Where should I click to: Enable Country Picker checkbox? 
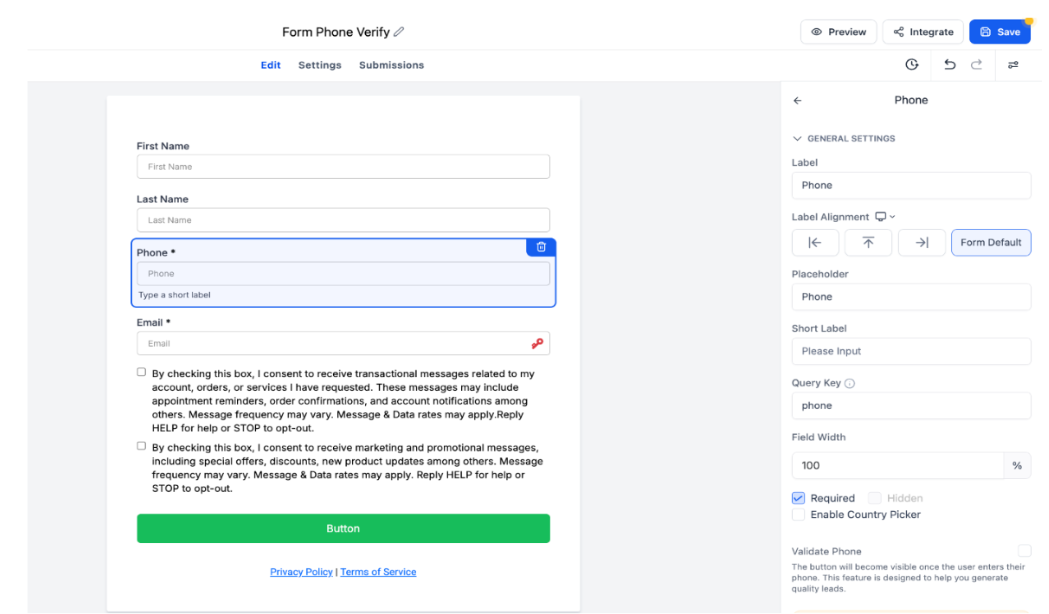[x=798, y=515]
